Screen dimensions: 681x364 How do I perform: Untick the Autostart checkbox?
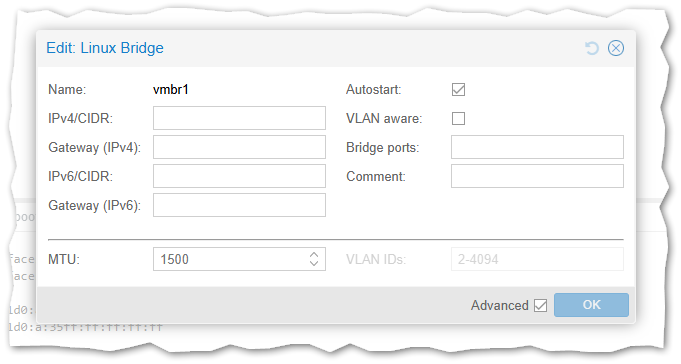(458, 89)
